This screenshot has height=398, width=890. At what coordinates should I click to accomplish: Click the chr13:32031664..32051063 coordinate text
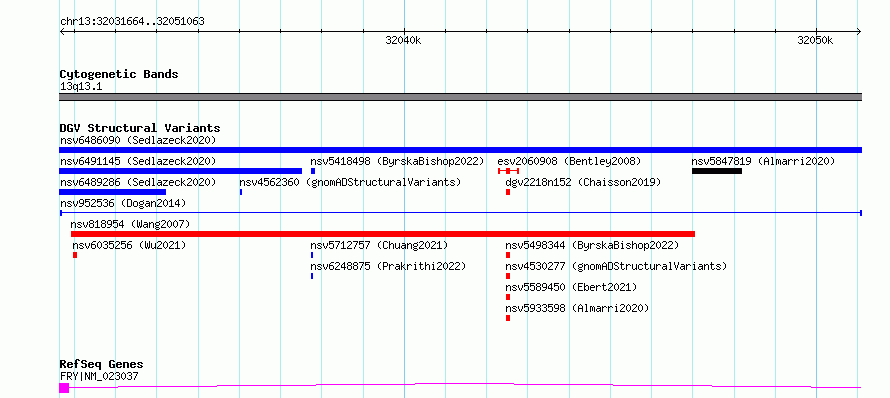click(132, 22)
